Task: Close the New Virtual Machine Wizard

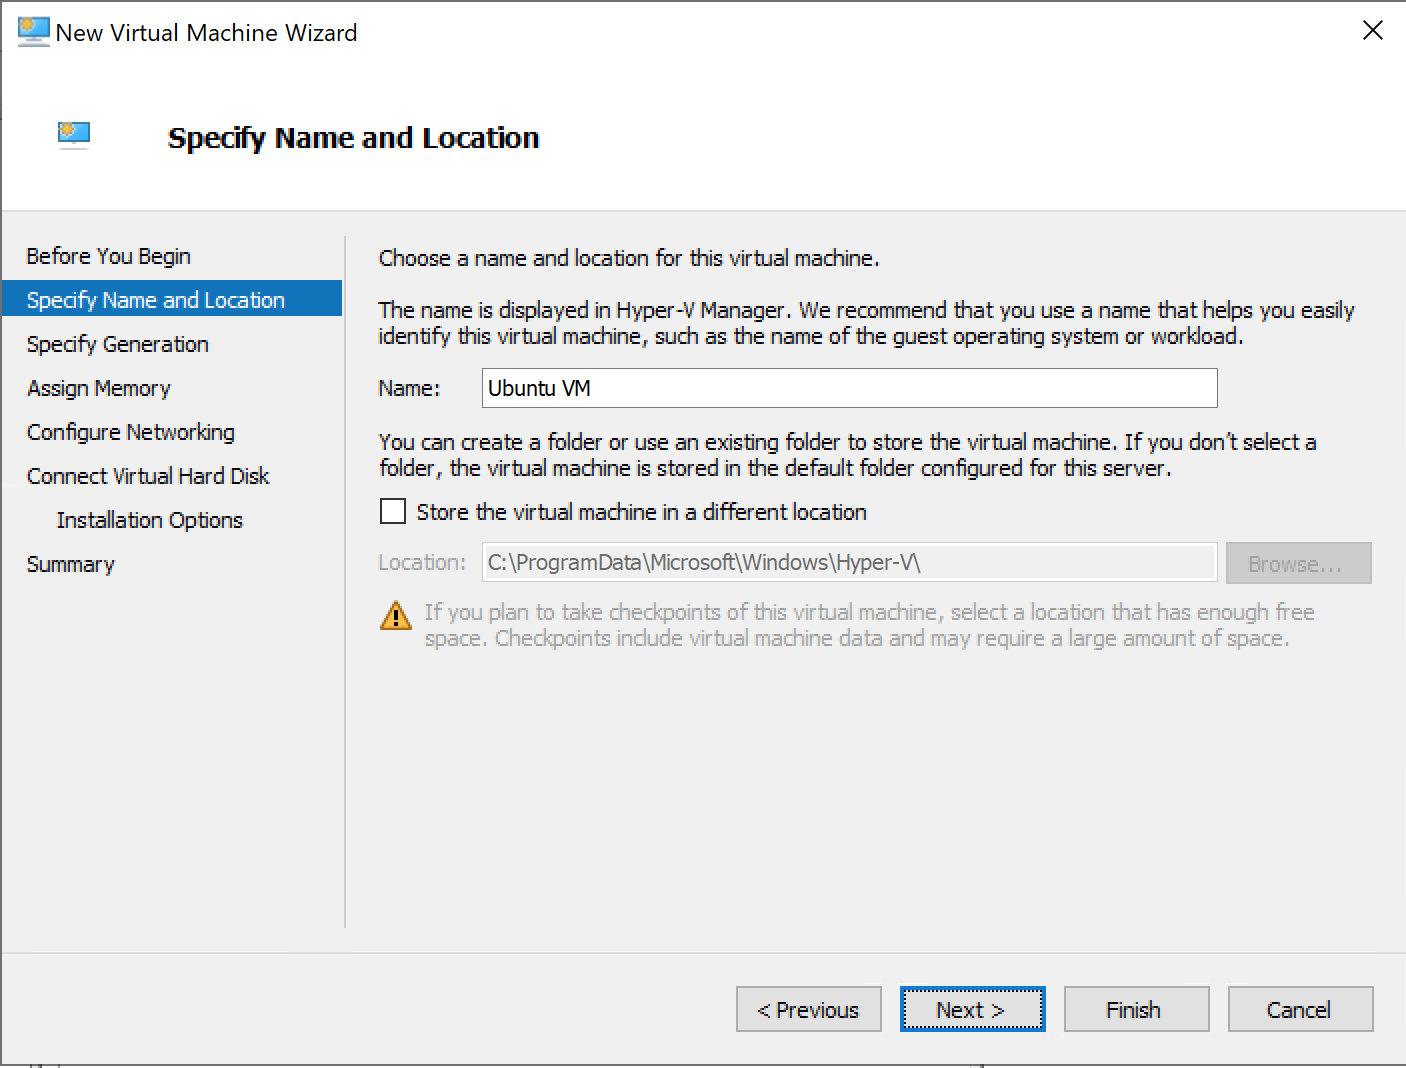Action: point(1373,31)
